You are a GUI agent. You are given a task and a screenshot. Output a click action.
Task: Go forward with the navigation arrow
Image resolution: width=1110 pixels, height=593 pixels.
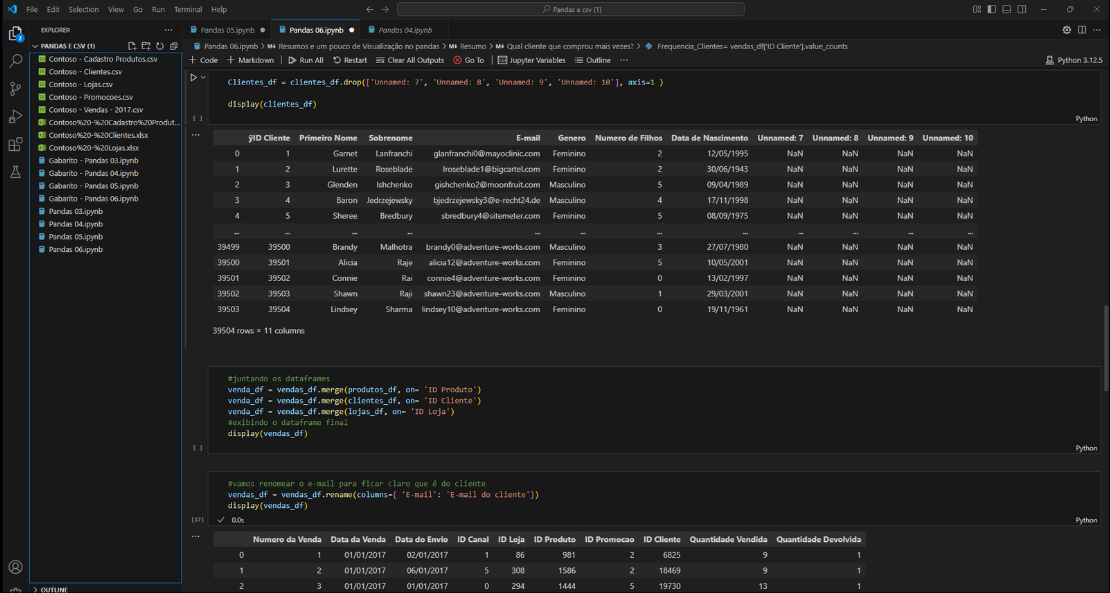point(385,9)
